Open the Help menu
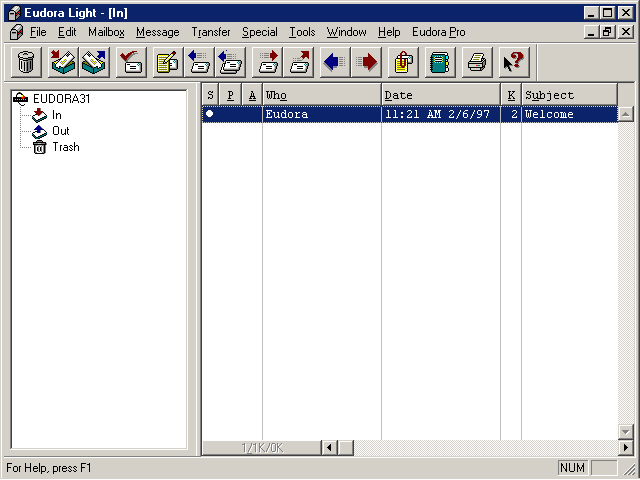 389,32
